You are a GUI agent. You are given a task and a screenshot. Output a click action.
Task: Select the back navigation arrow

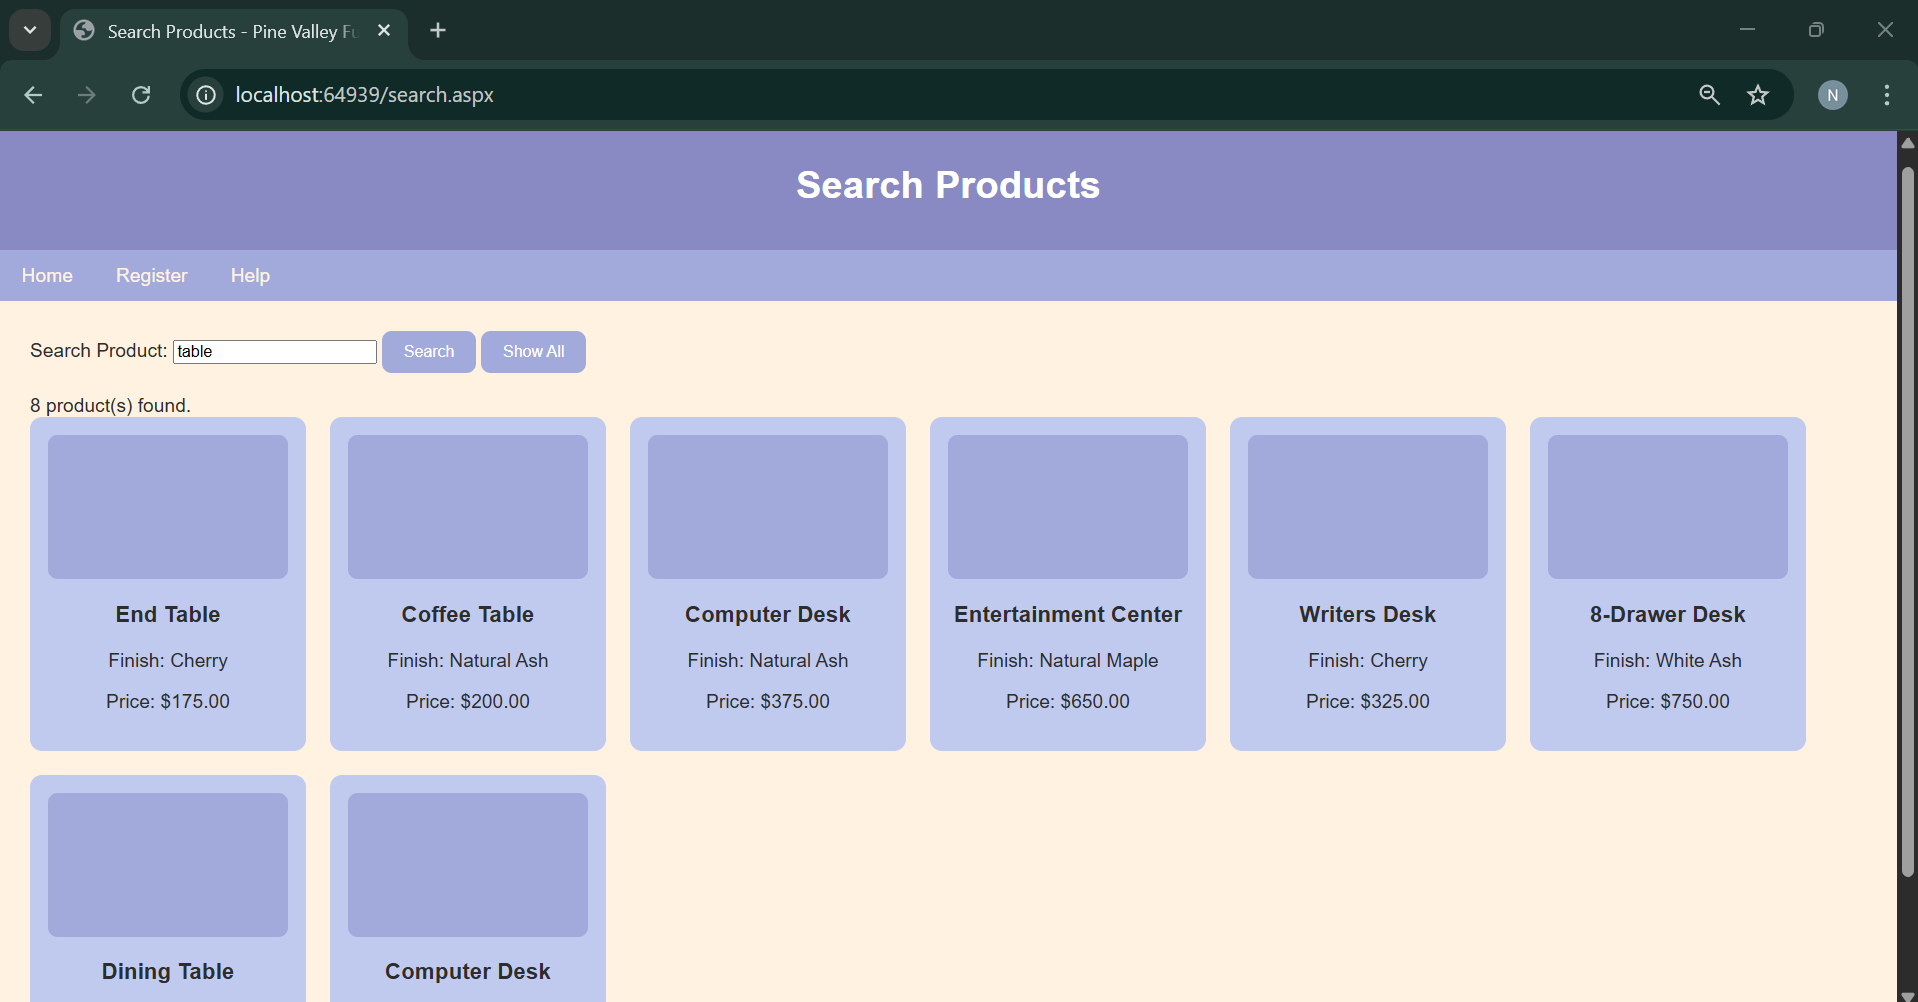click(x=33, y=95)
